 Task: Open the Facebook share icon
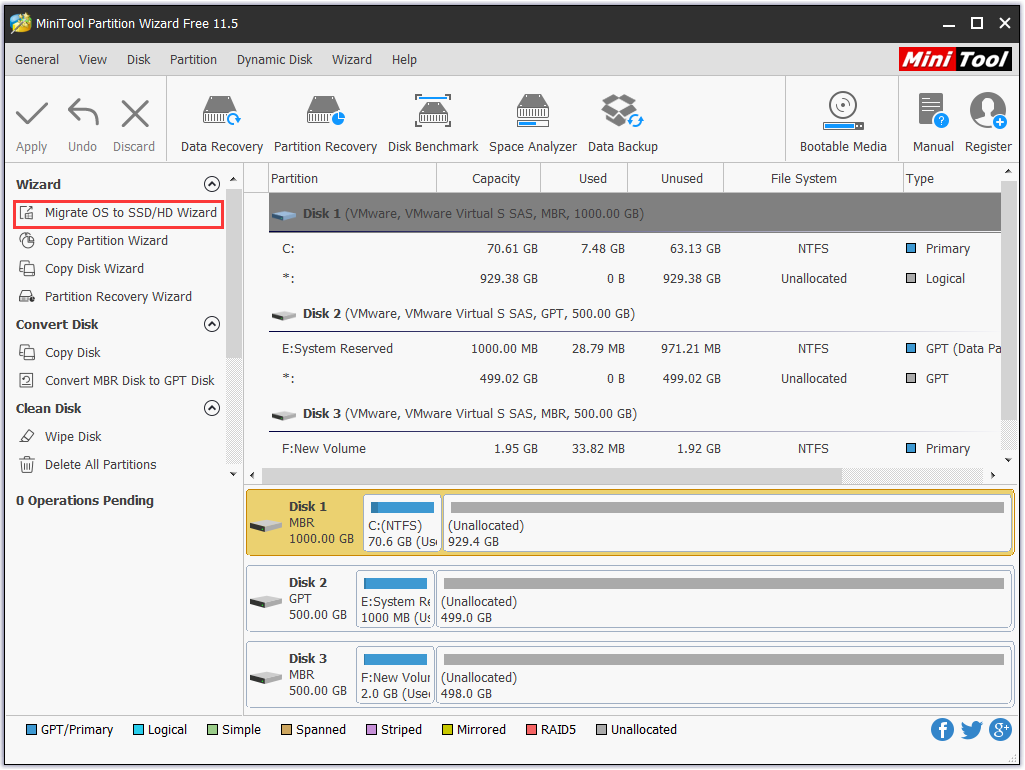pos(942,729)
